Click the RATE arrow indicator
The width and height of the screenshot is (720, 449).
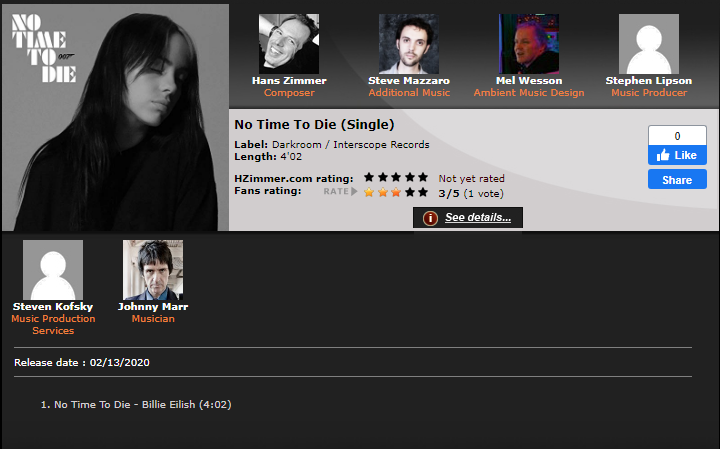click(x=340, y=191)
